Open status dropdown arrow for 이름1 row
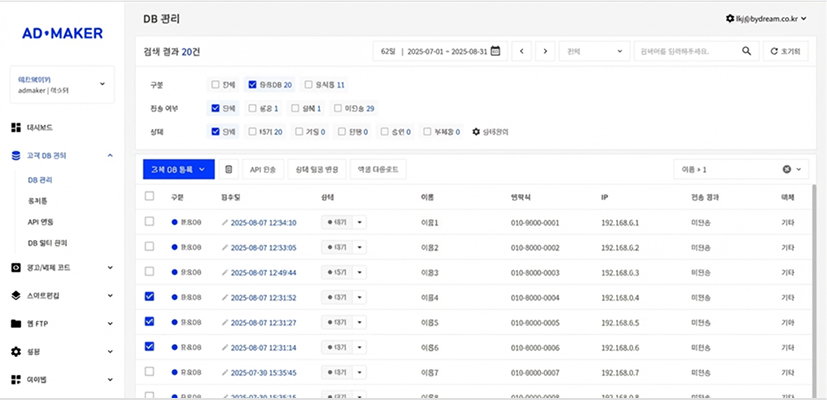 (360, 223)
